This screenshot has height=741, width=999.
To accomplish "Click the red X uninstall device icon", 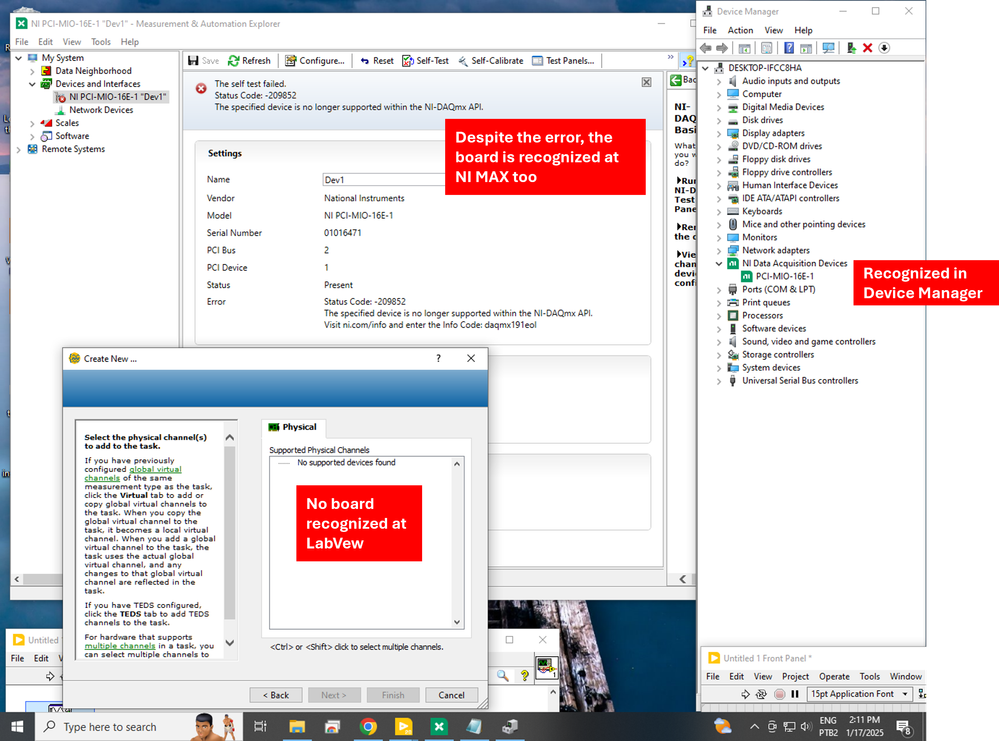I will tap(867, 48).
